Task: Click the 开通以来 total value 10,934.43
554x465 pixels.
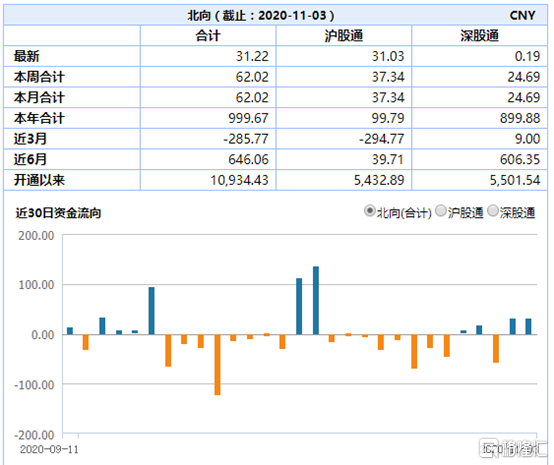Action: click(x=239, y=180)
